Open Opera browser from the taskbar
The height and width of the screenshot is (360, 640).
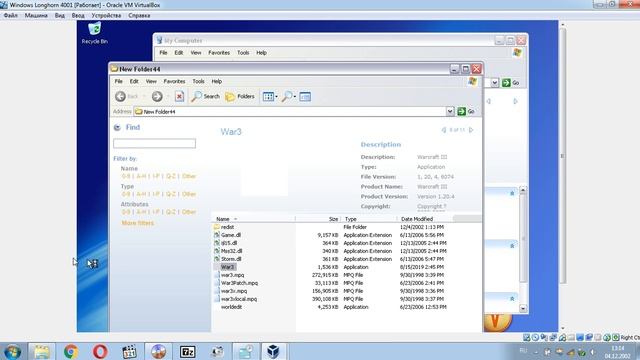pos(100,351)
